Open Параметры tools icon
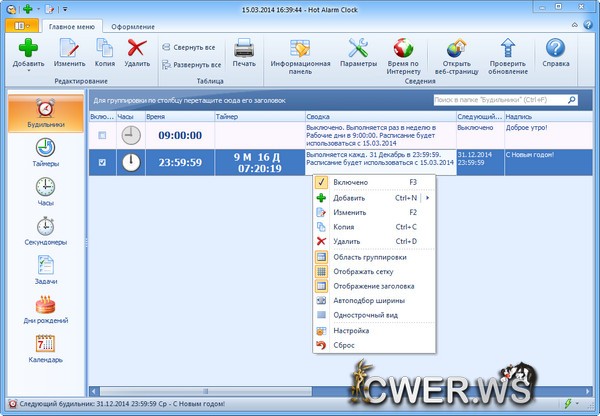Viewport: 600px width, 416px height. click(x=358, y=46)
